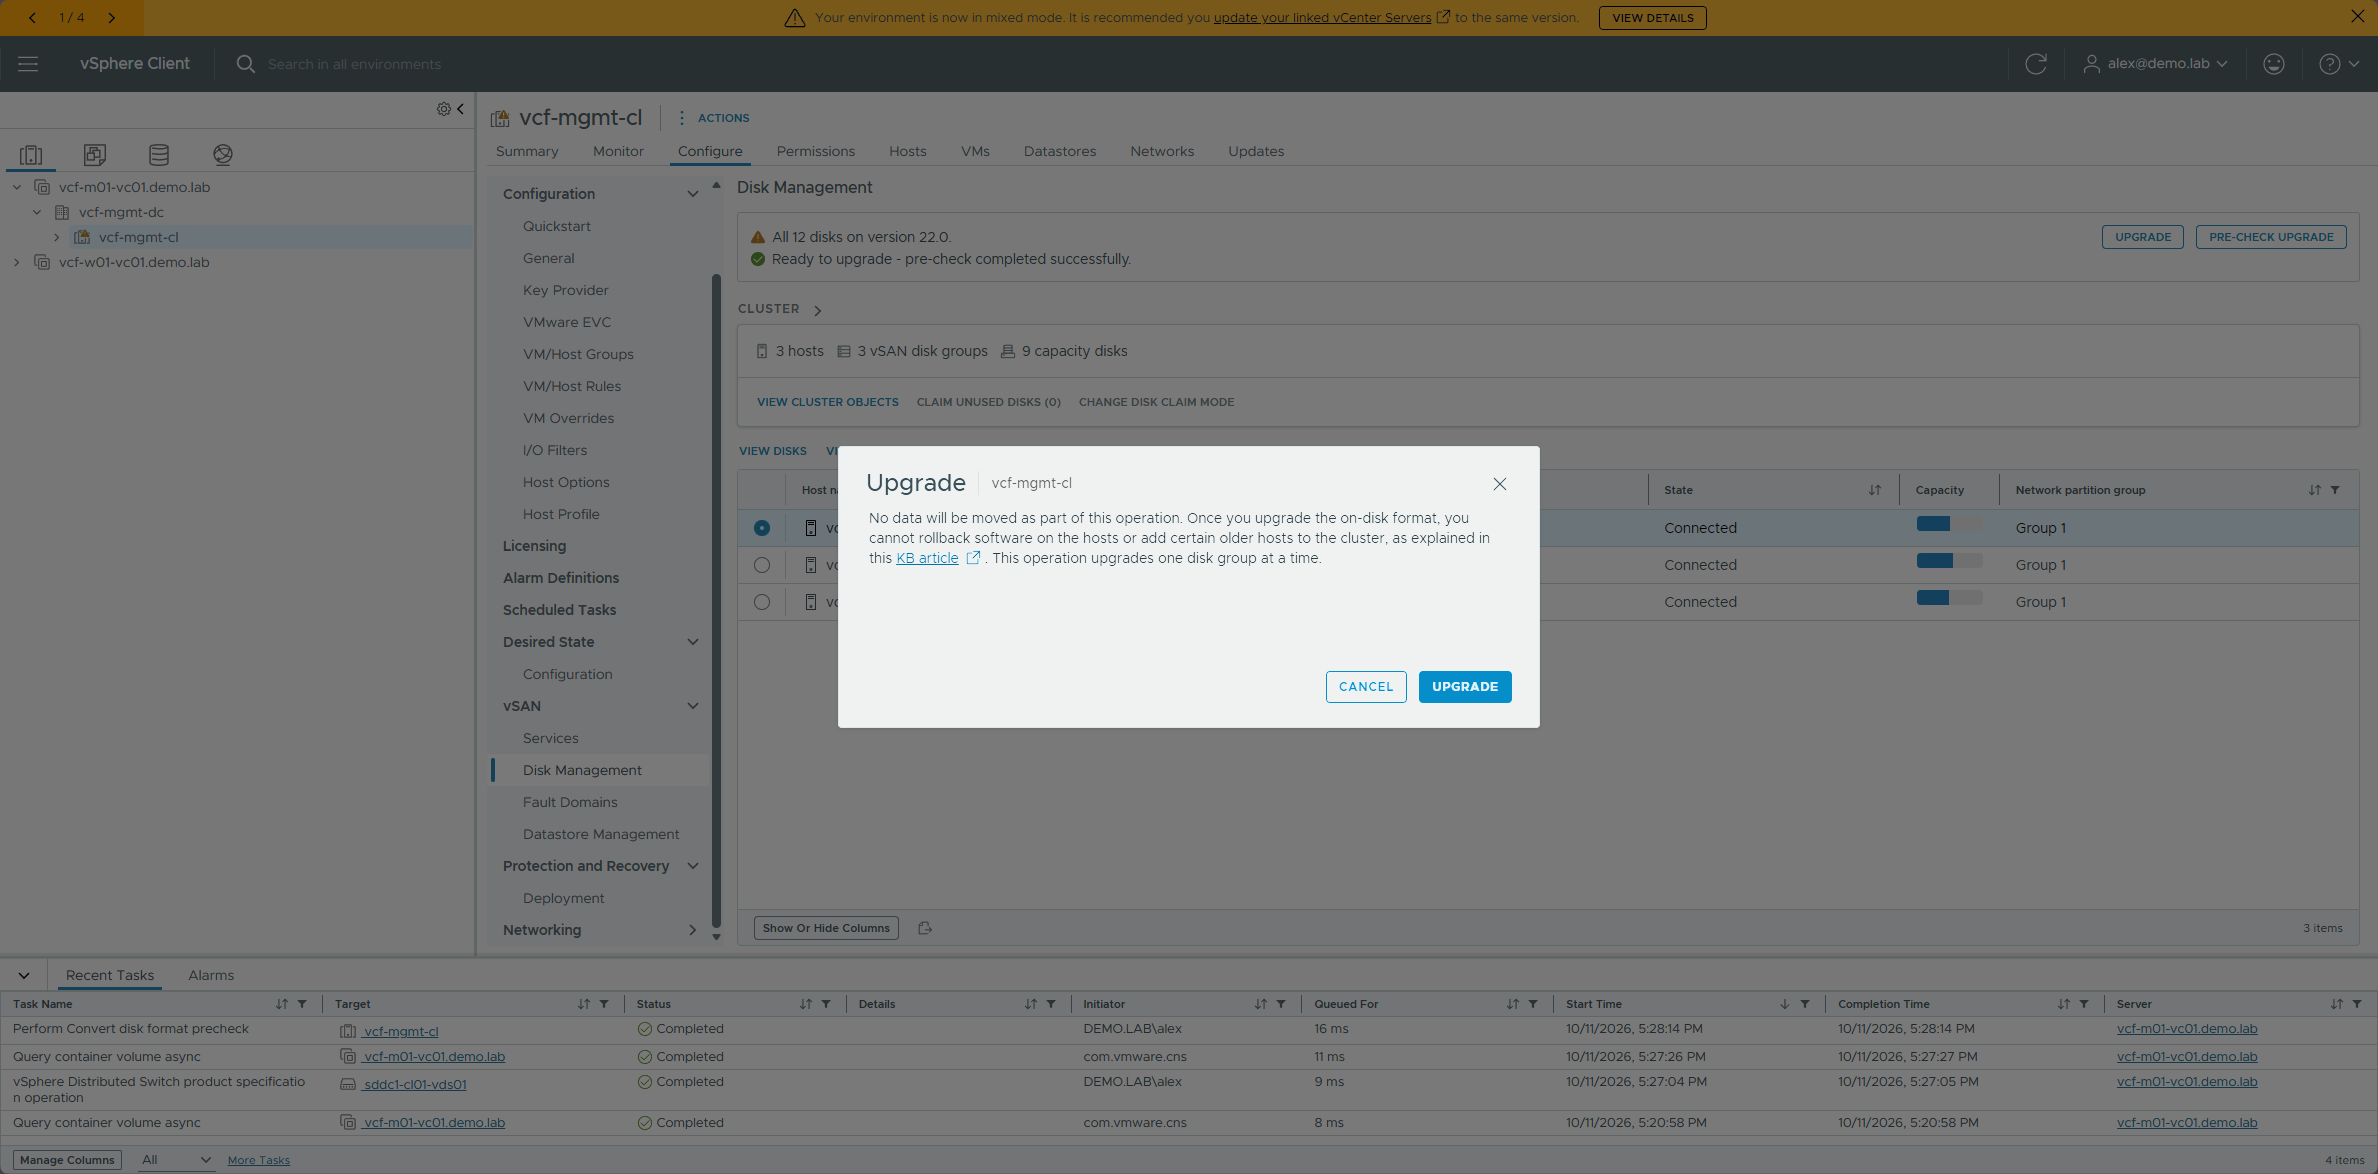Click the capacity bar of first host row
This screenshot has height=1174, width=2378.
(x=1949, y=524)
